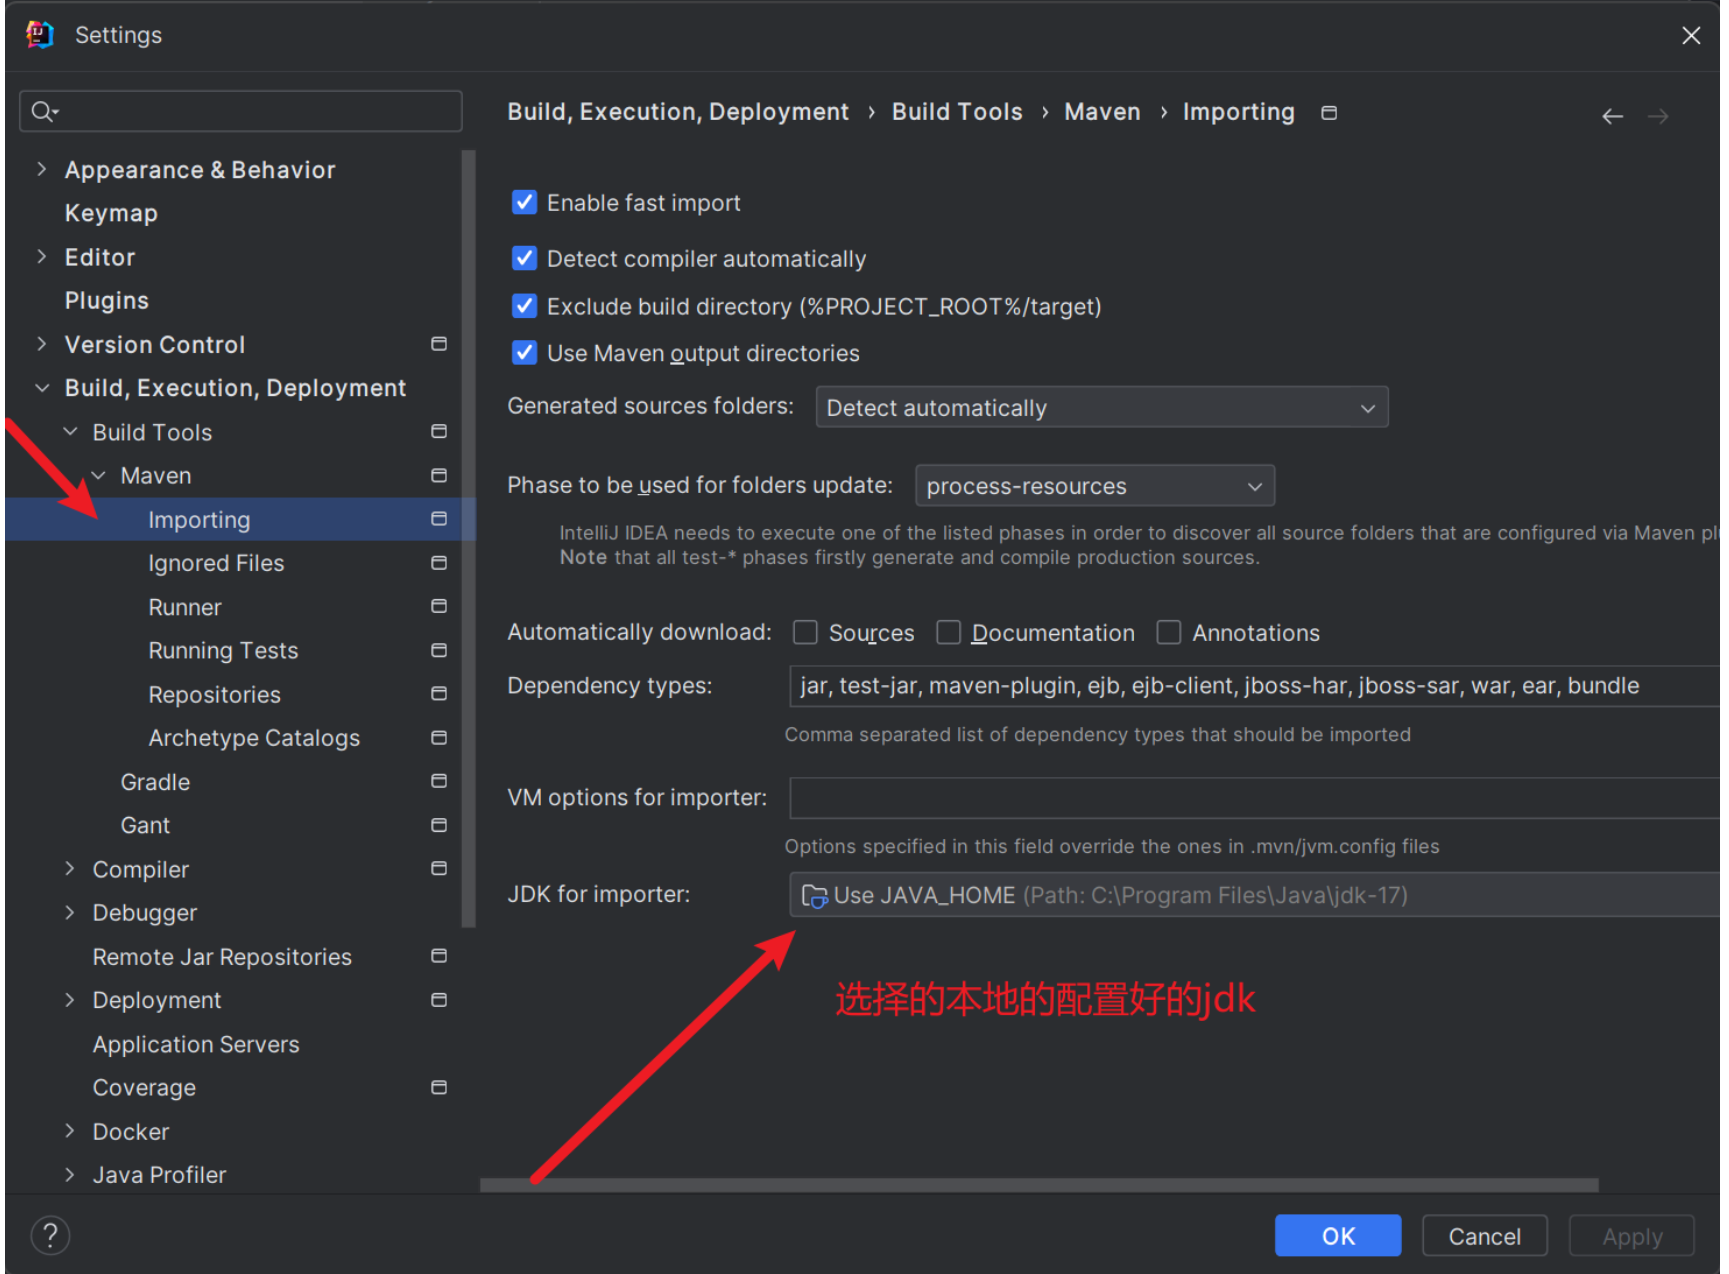This screenshot has height=1274, width=1729.
Task: Click the project-level icon on the Archetype Catalogs row
Action: [438, 737]
